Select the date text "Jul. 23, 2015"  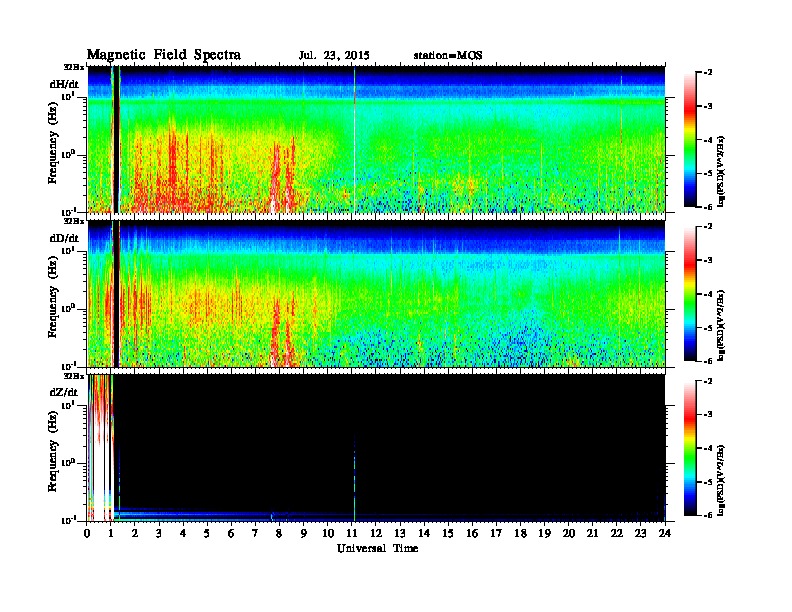coord(334,56)
